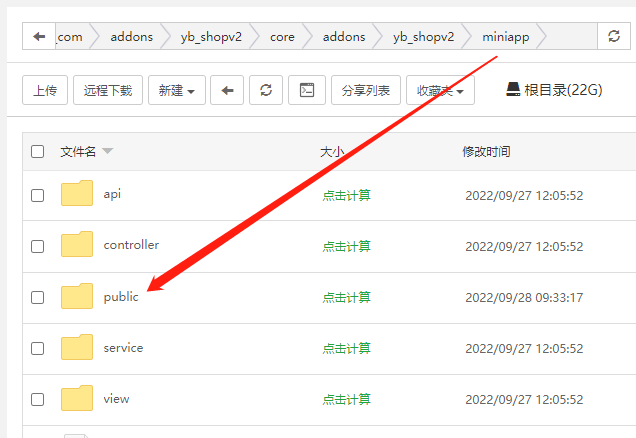
Task: Navigate to second addons breadcrumb after core
Action: (x=344, y=37)
